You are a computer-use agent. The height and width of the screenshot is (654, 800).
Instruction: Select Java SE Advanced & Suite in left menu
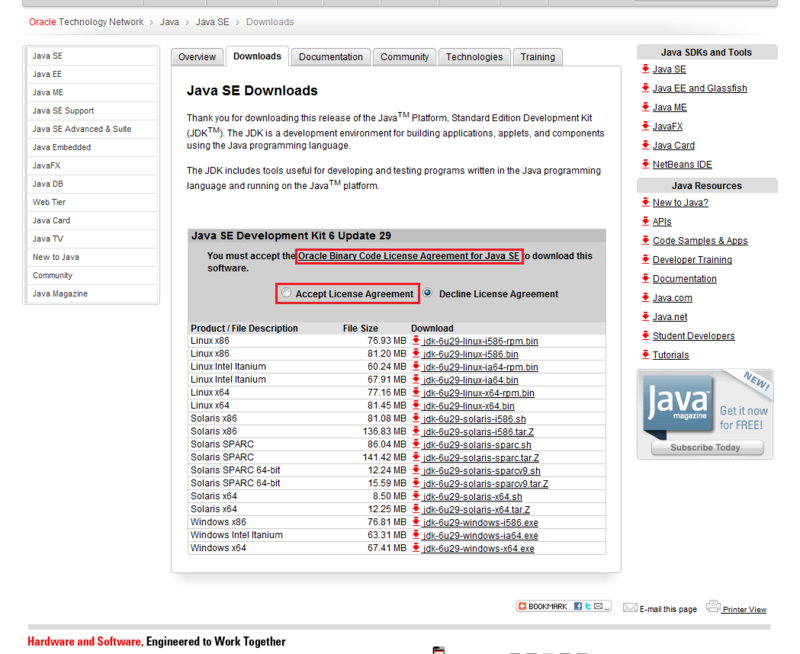(92, 129)
